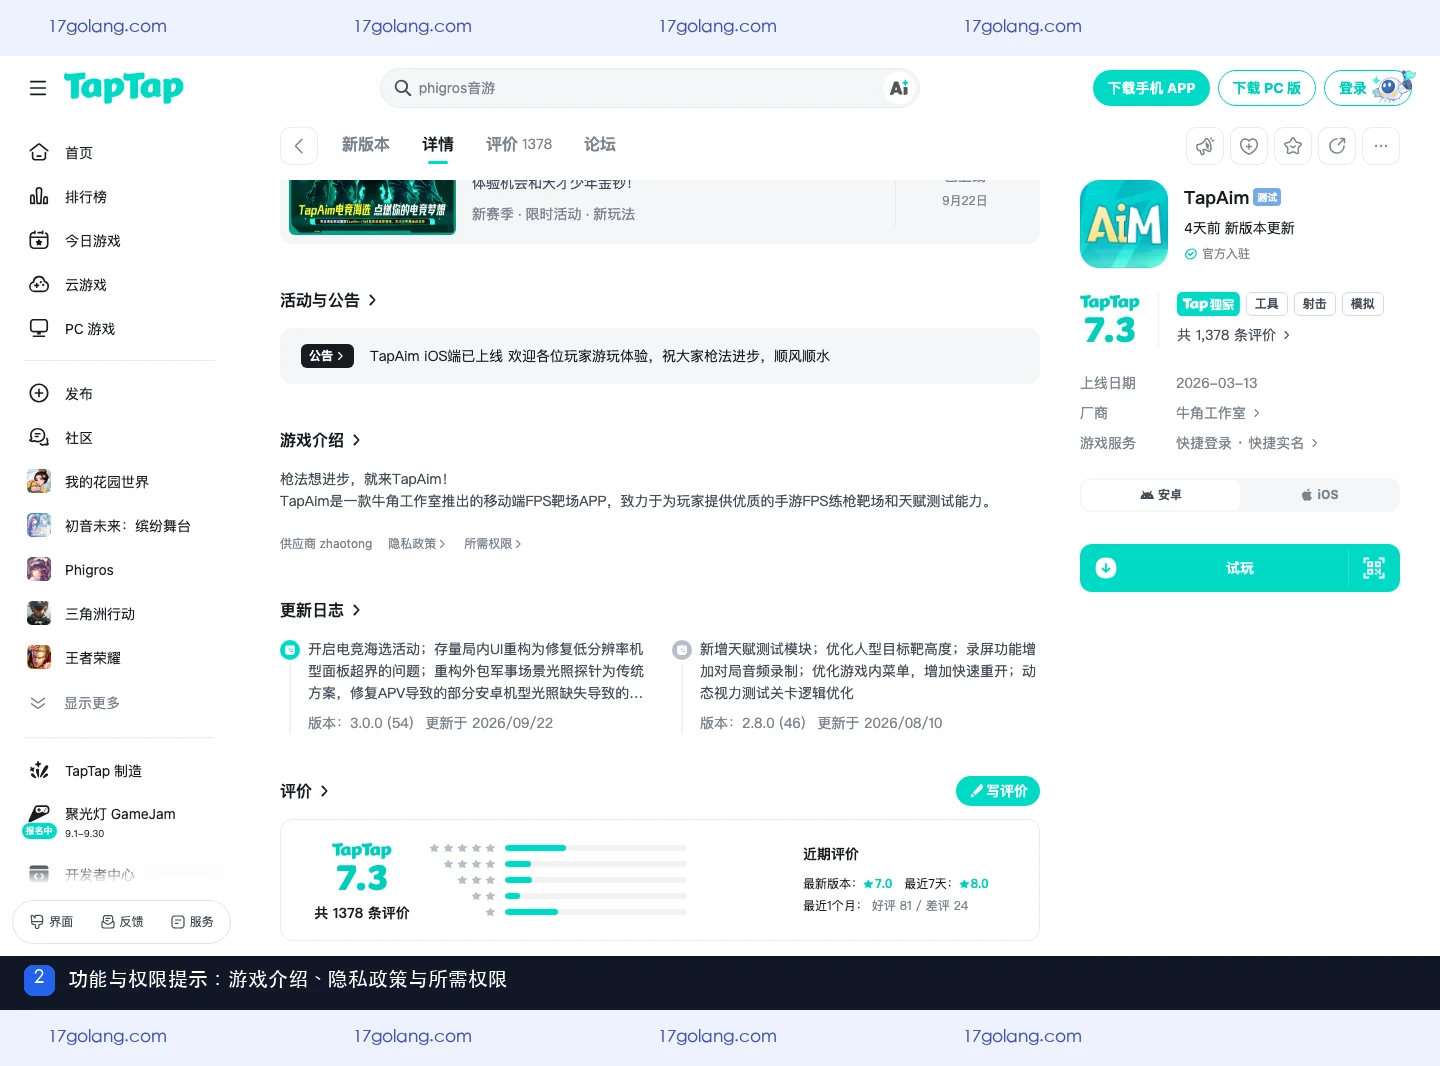Screen dimensions: 1440x1066
Task: Click 试玩 try-play button
Action: tap(1240, 568)
